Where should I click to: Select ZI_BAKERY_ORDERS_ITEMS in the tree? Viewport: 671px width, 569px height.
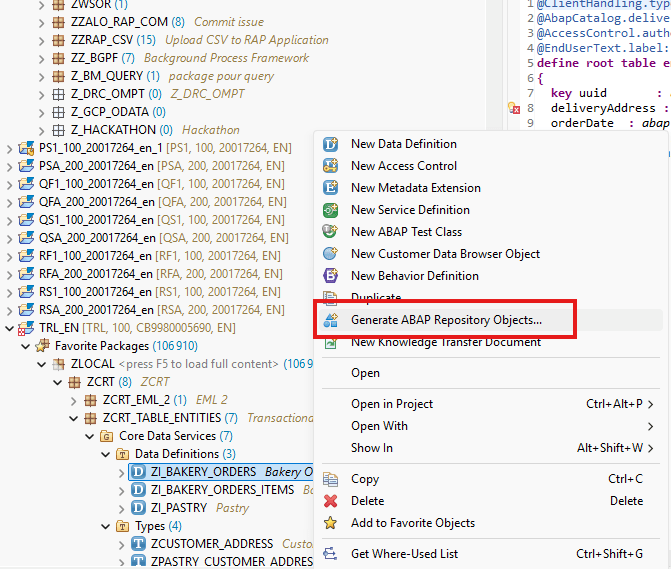point(224,490)
